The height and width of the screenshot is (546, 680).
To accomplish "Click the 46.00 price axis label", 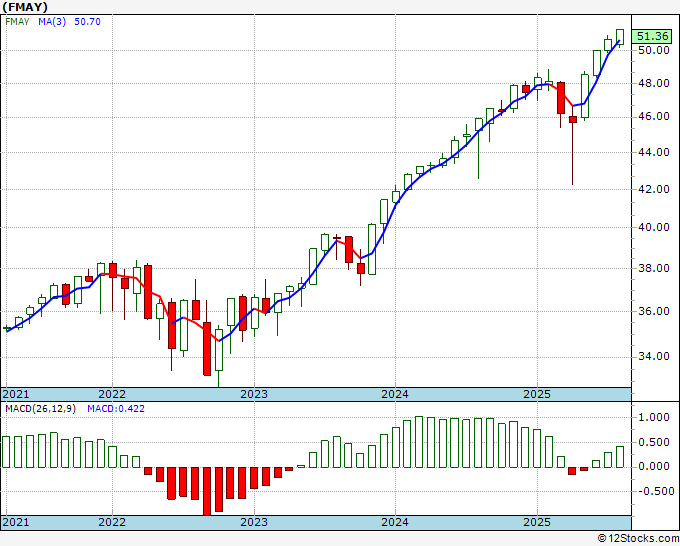I will pyautogui.click(x=654, y=116).
